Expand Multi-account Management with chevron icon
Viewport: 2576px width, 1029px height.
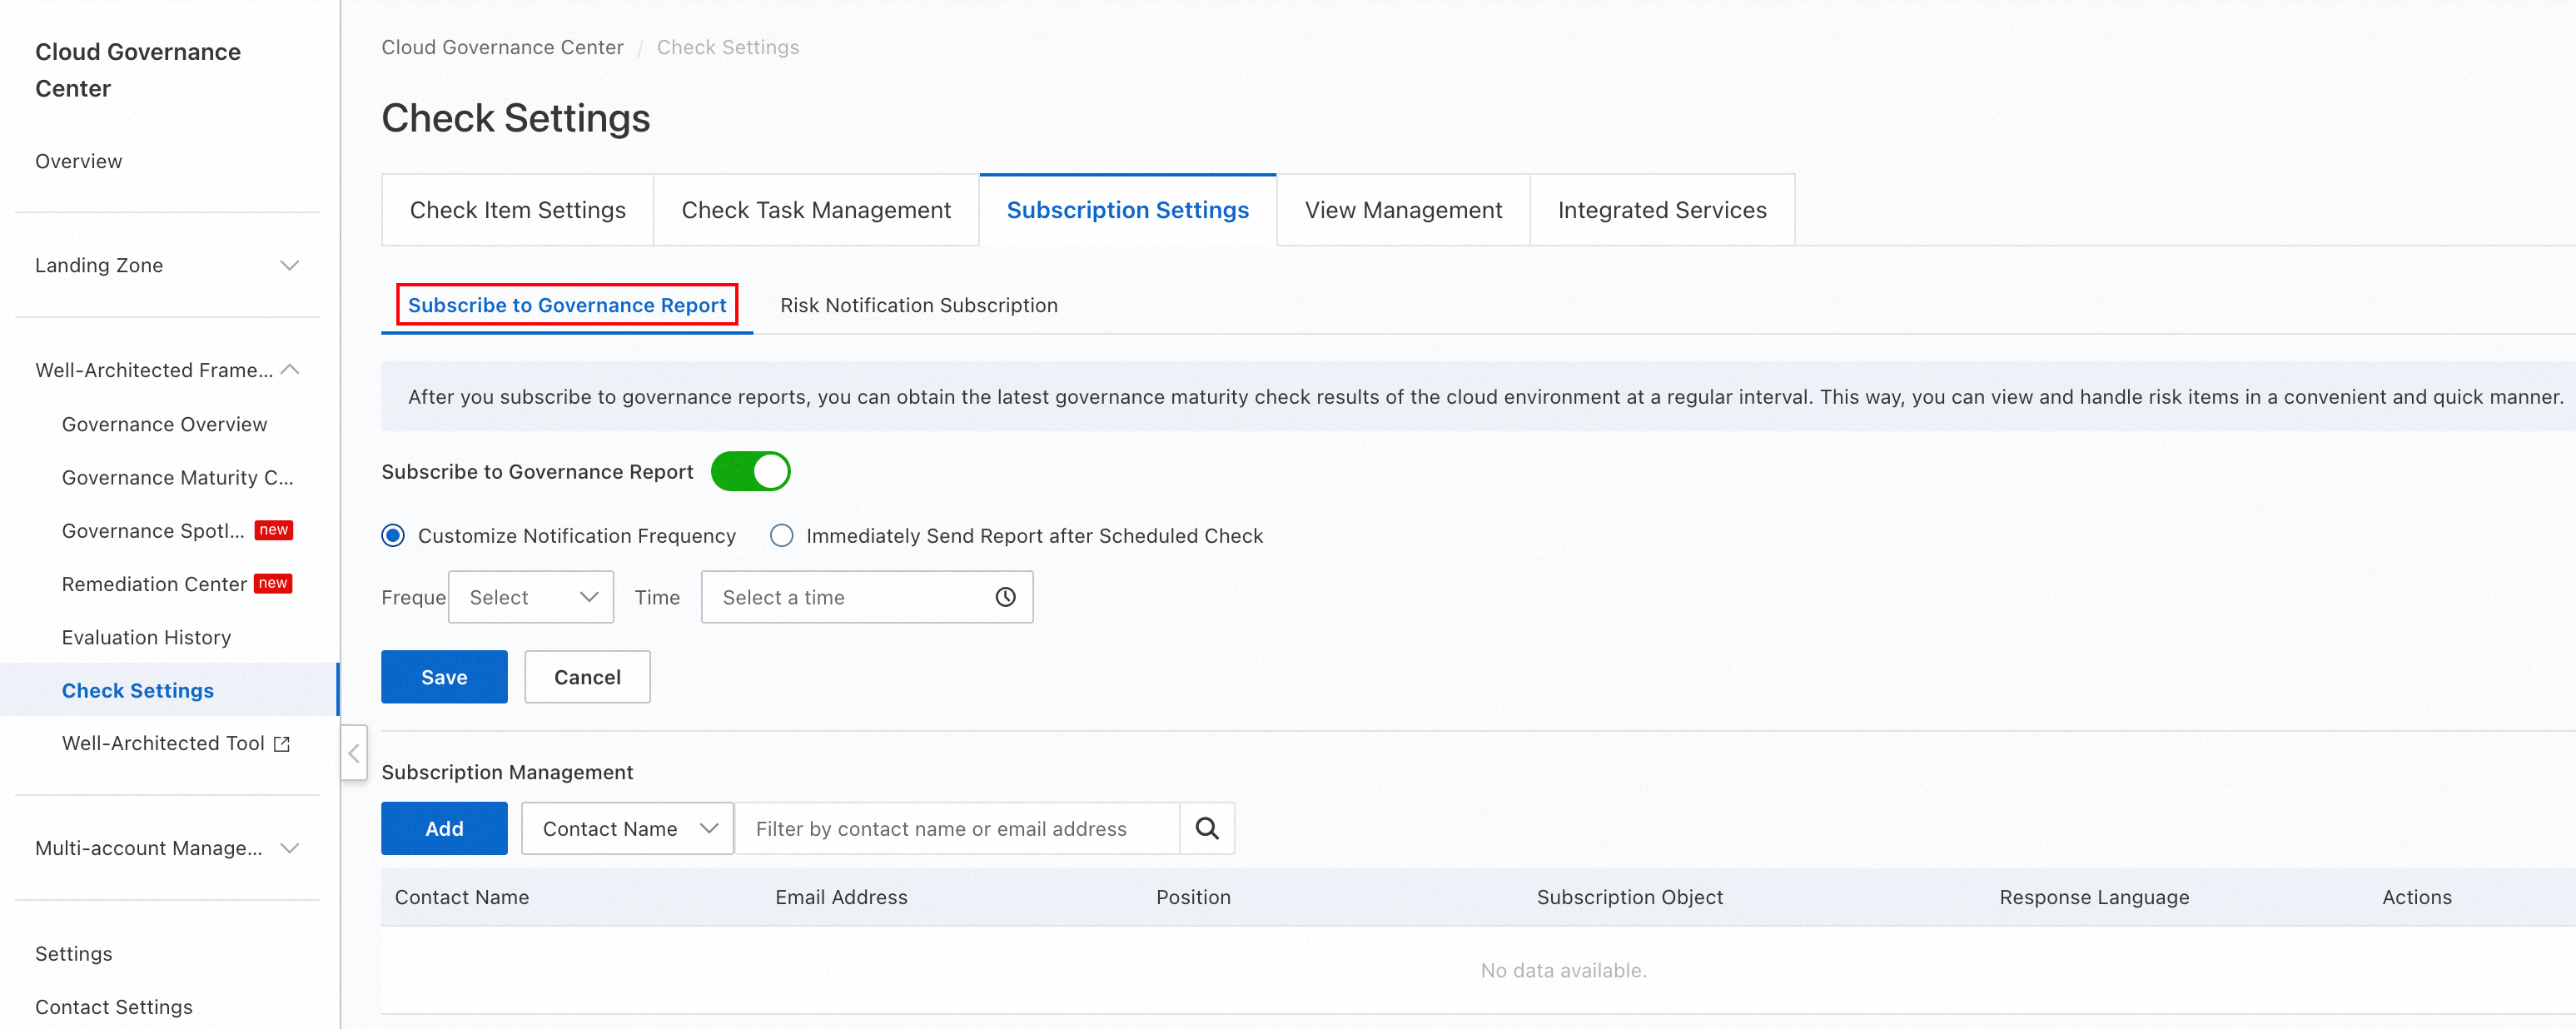pos(289,848)
